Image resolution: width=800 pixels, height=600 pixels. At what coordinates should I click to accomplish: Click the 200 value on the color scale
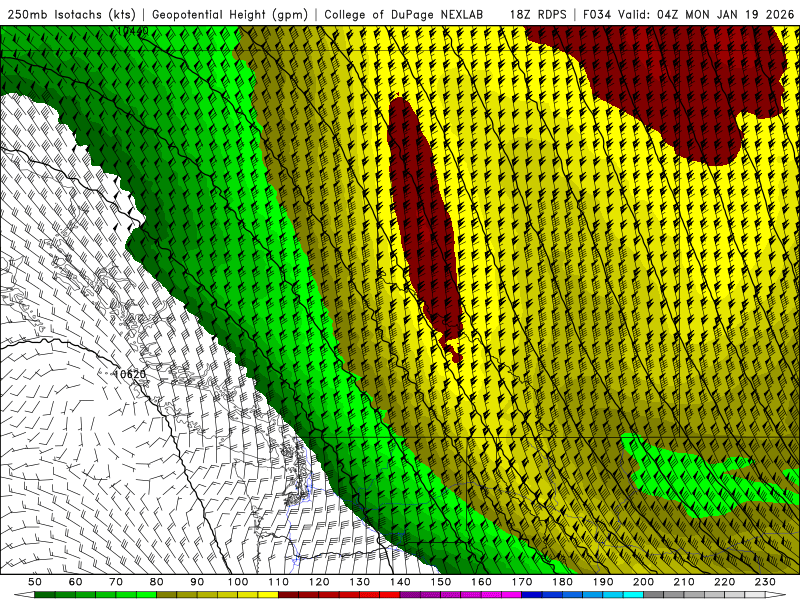(644, 582)
